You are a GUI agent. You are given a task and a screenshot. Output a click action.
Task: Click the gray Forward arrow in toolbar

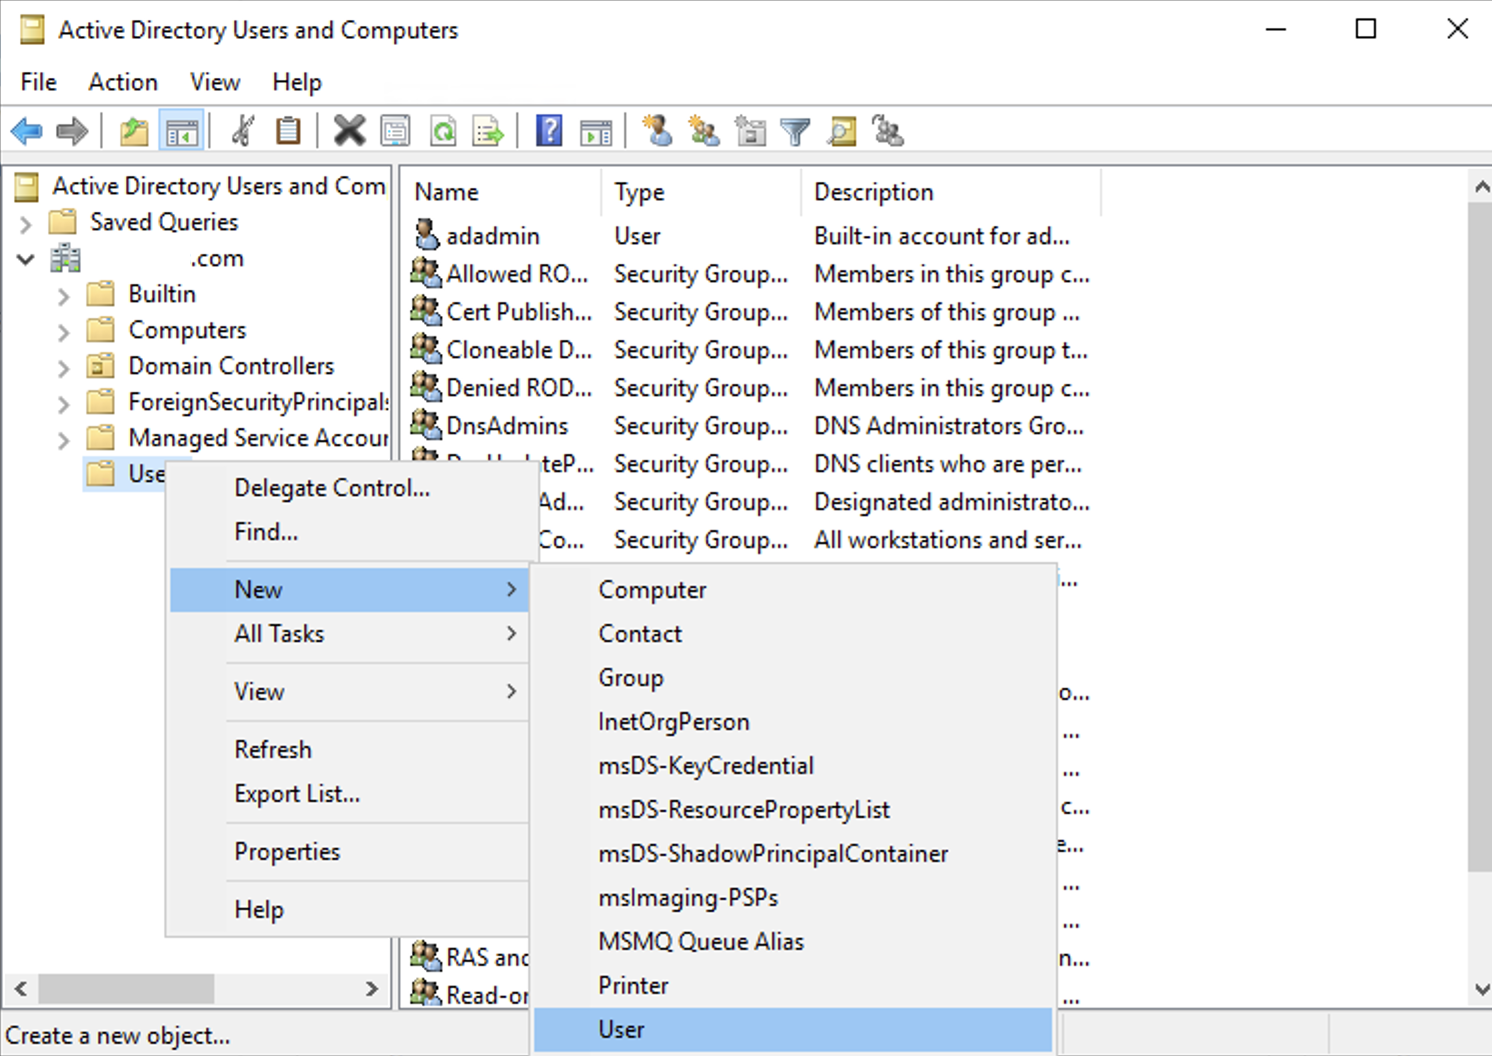tap(72, 131)
